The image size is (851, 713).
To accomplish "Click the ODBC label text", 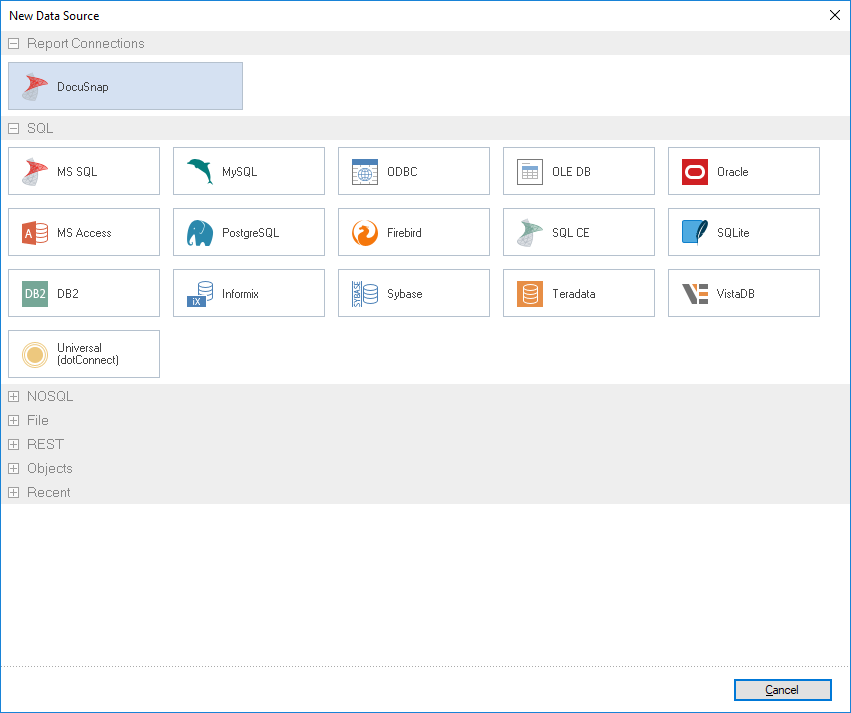I will (402, 171).
